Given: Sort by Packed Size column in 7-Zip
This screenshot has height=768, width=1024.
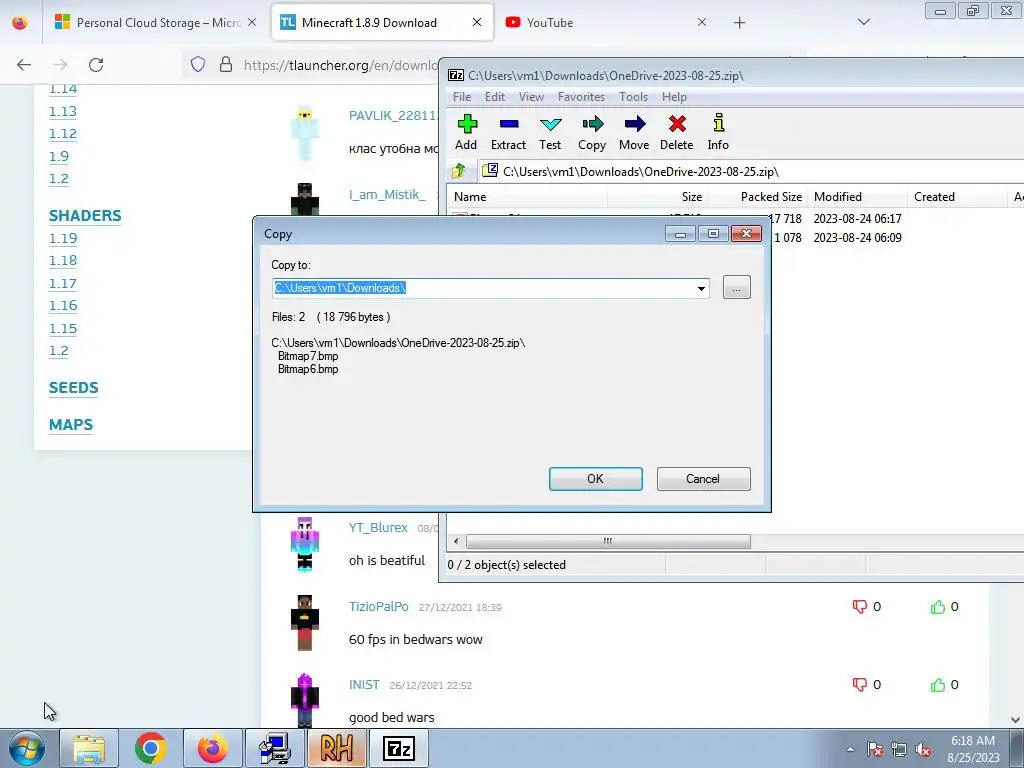Looking at the screenshot, I should (758, 197).
